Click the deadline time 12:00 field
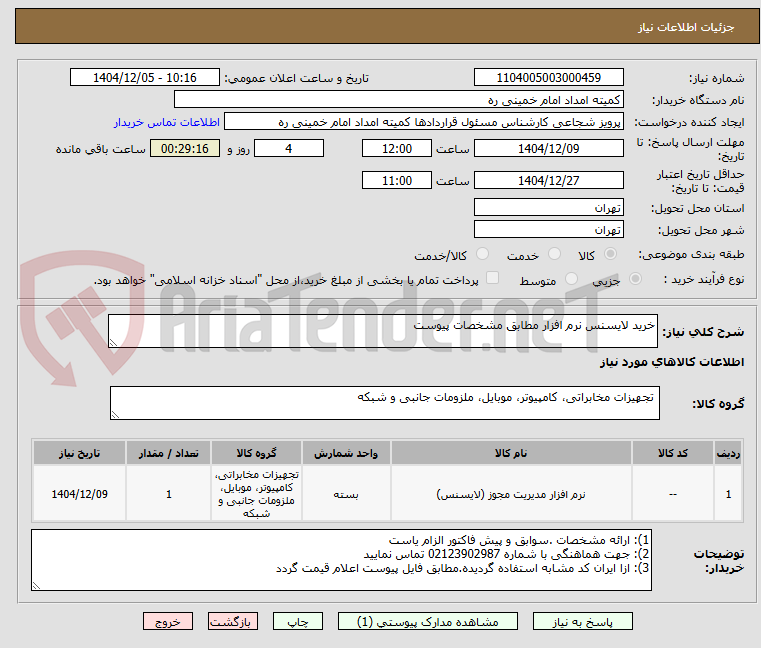 pyautogui.click(x=397, y=149)
